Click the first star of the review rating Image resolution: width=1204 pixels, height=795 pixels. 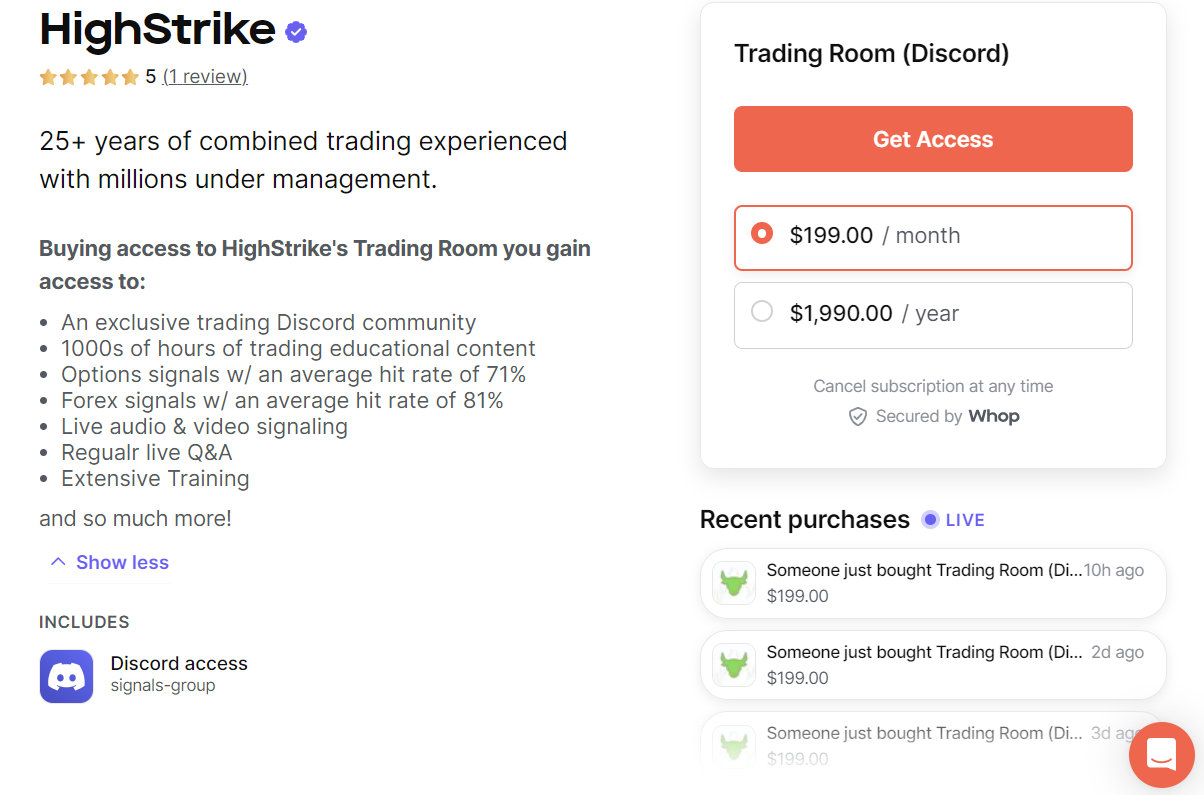46,76
